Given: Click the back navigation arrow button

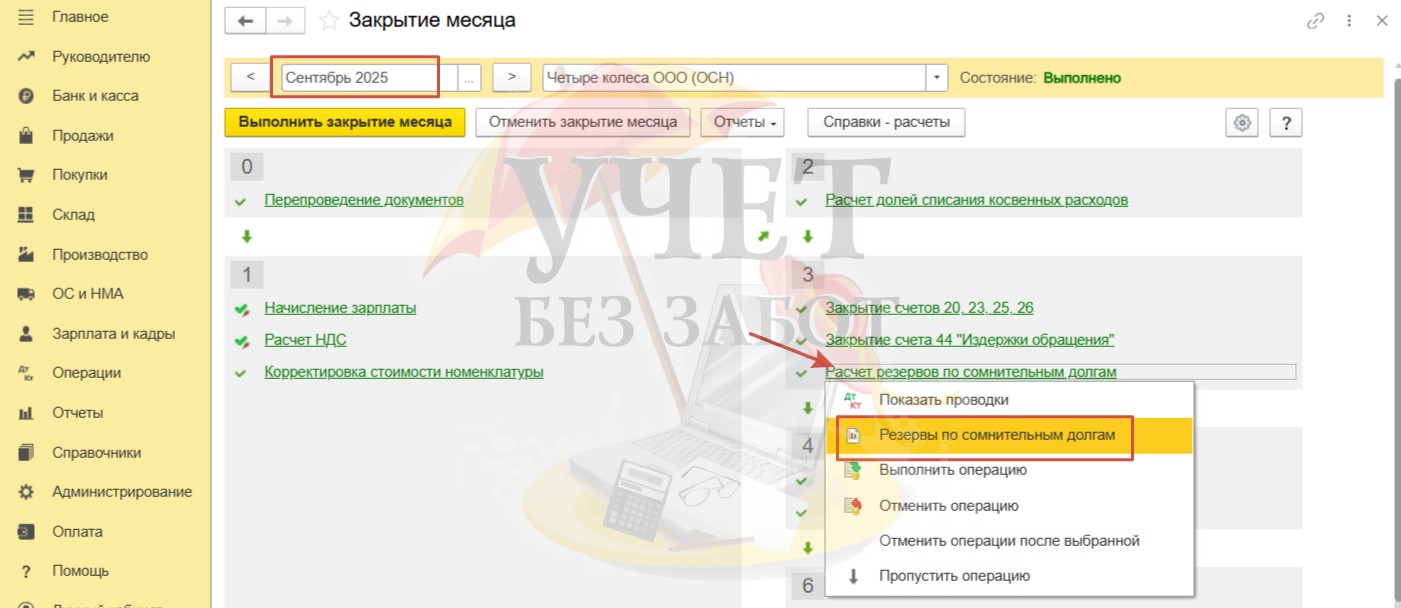Looking at the screenshot, I should point(245,20).
